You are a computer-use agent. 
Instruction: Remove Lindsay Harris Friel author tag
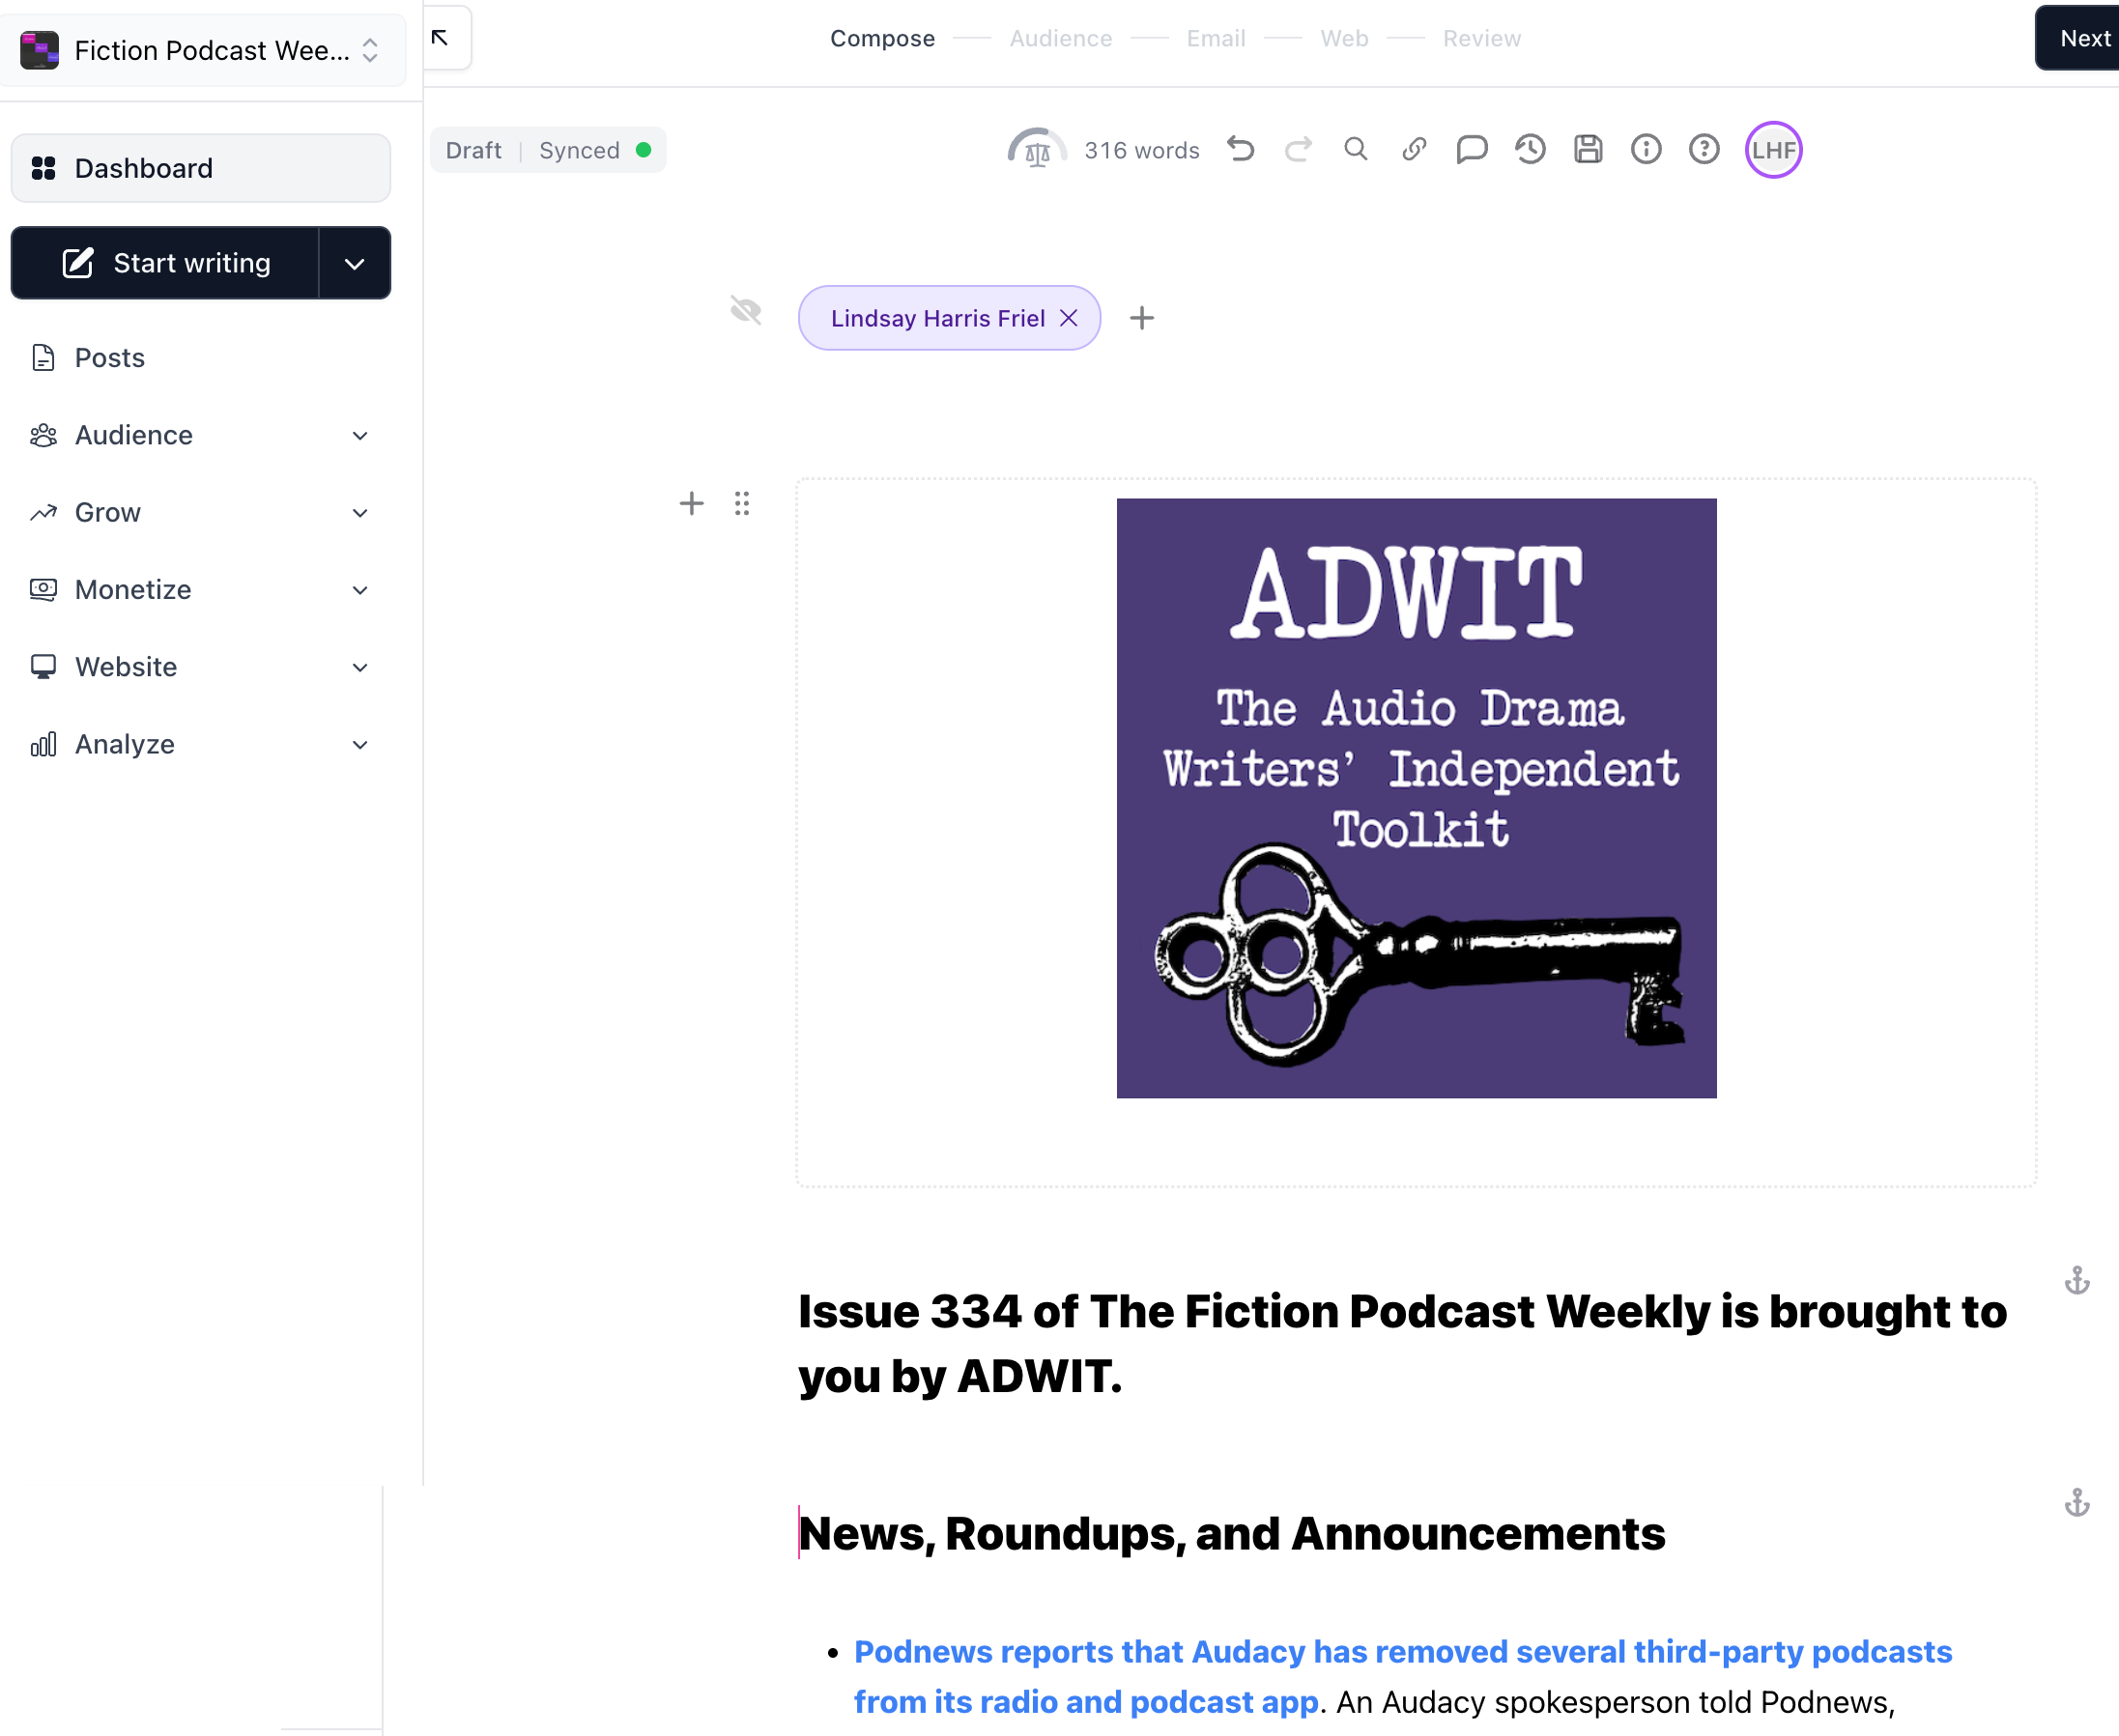coord(1068,318)
